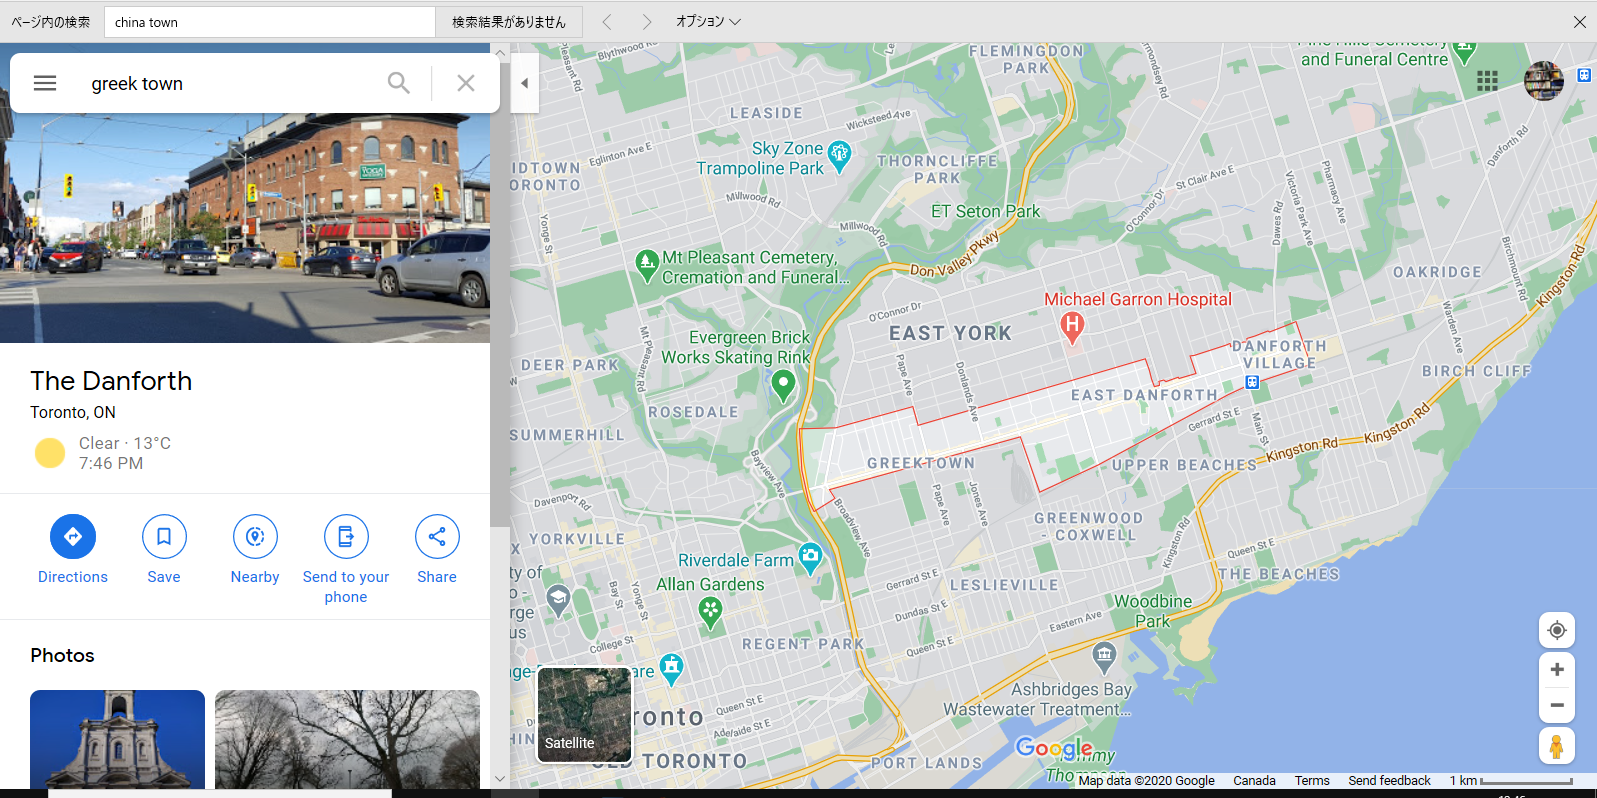Switch to Satellite view
Viewport: 1597px width, 798px height.
click(x=585, y=715)
